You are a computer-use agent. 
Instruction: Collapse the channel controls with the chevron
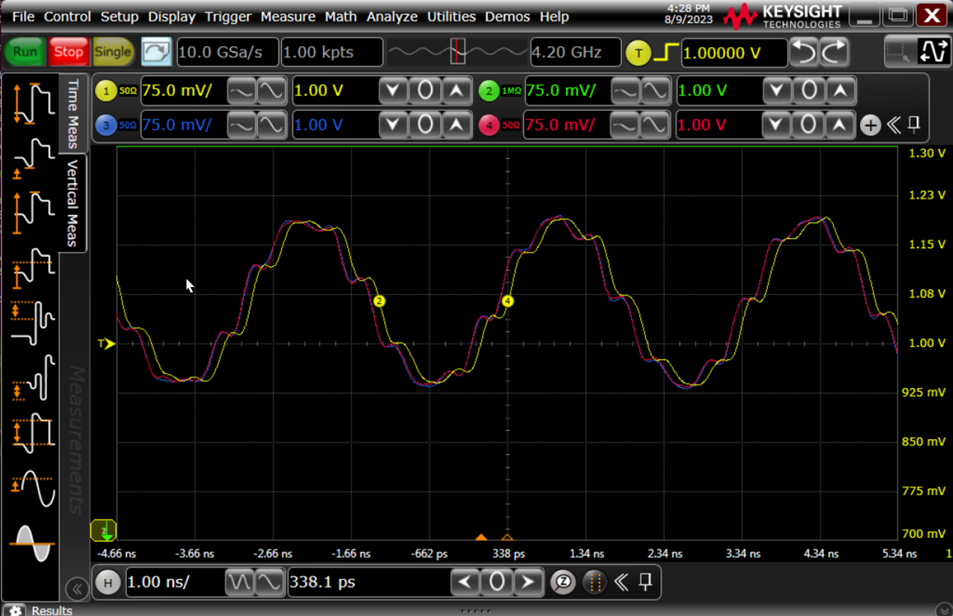click(896, 125)
